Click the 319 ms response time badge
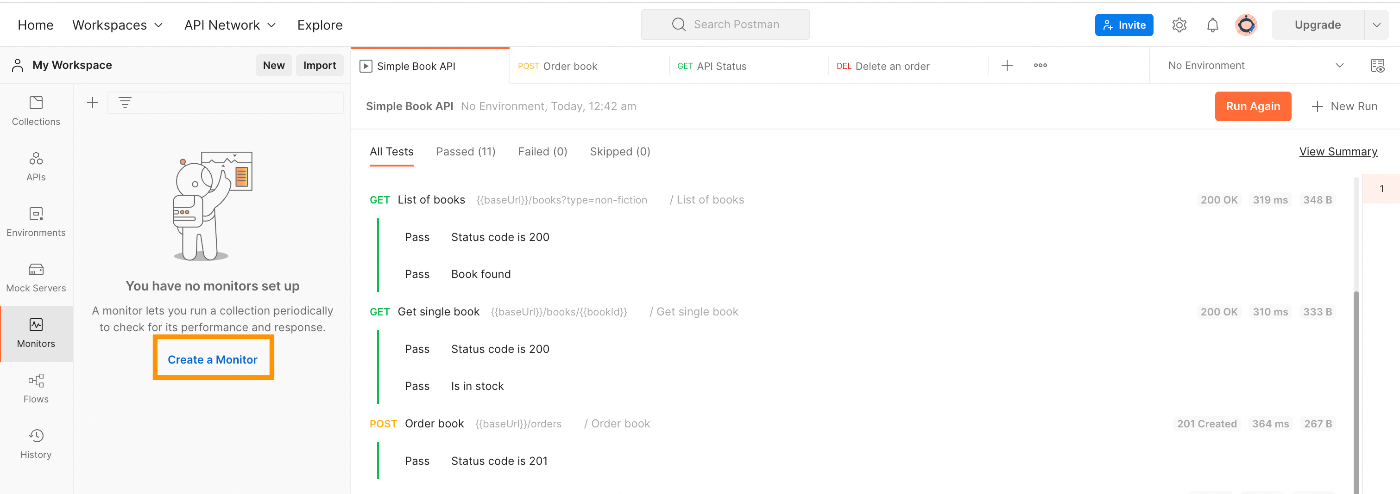1400x494 pixels. pyautogui.click(x=1270, y=200)
